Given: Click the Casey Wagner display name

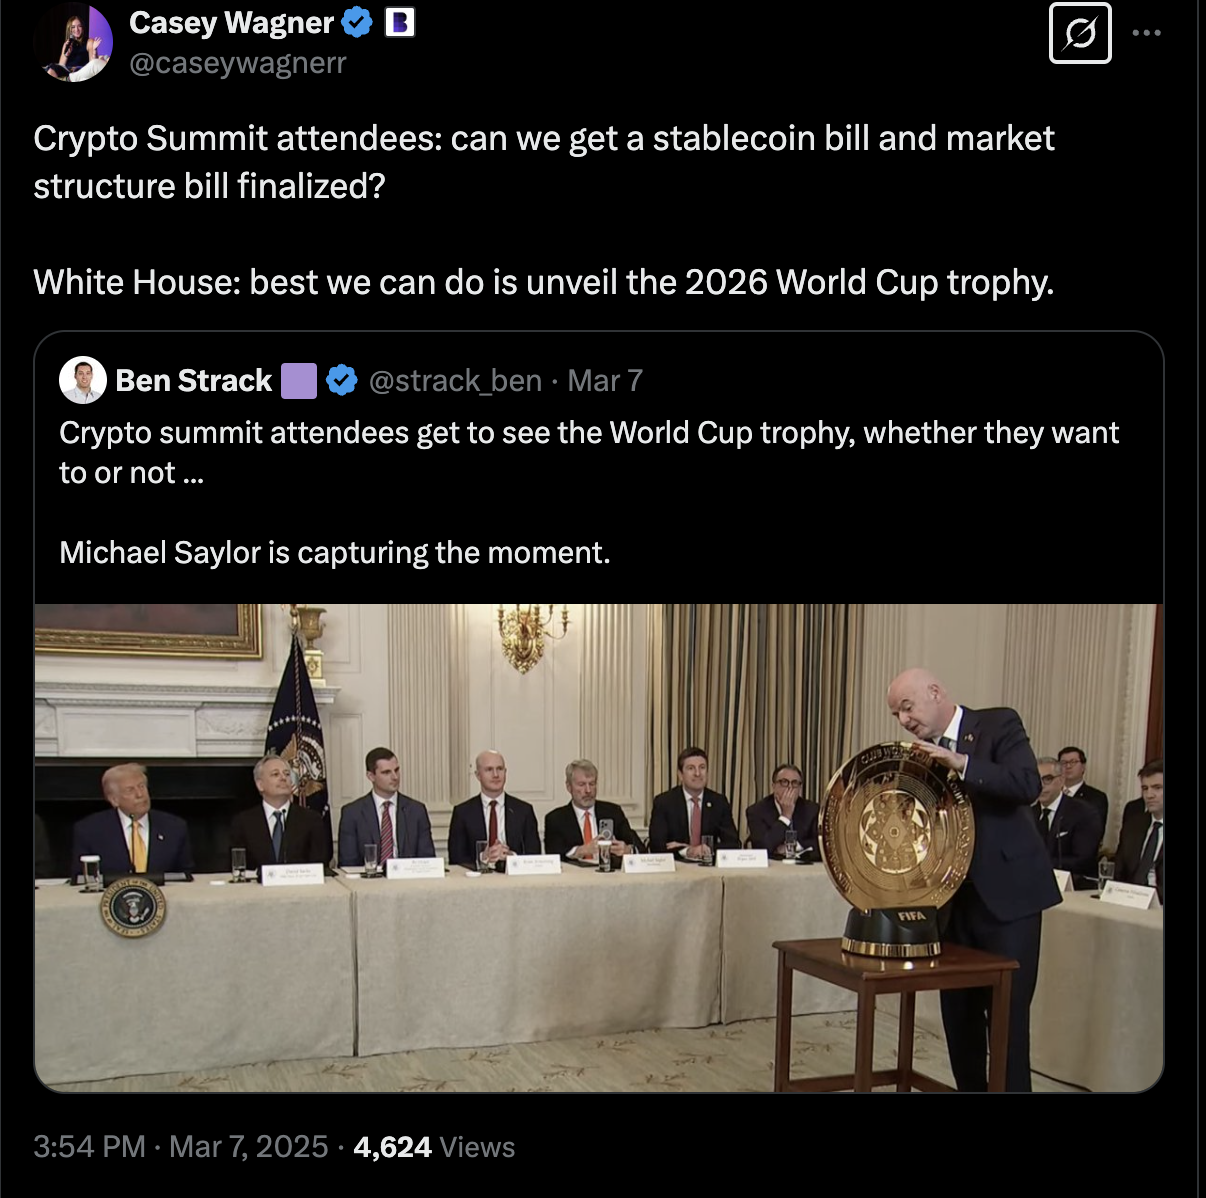Looking at the screenshot, I should pos(231,23).
